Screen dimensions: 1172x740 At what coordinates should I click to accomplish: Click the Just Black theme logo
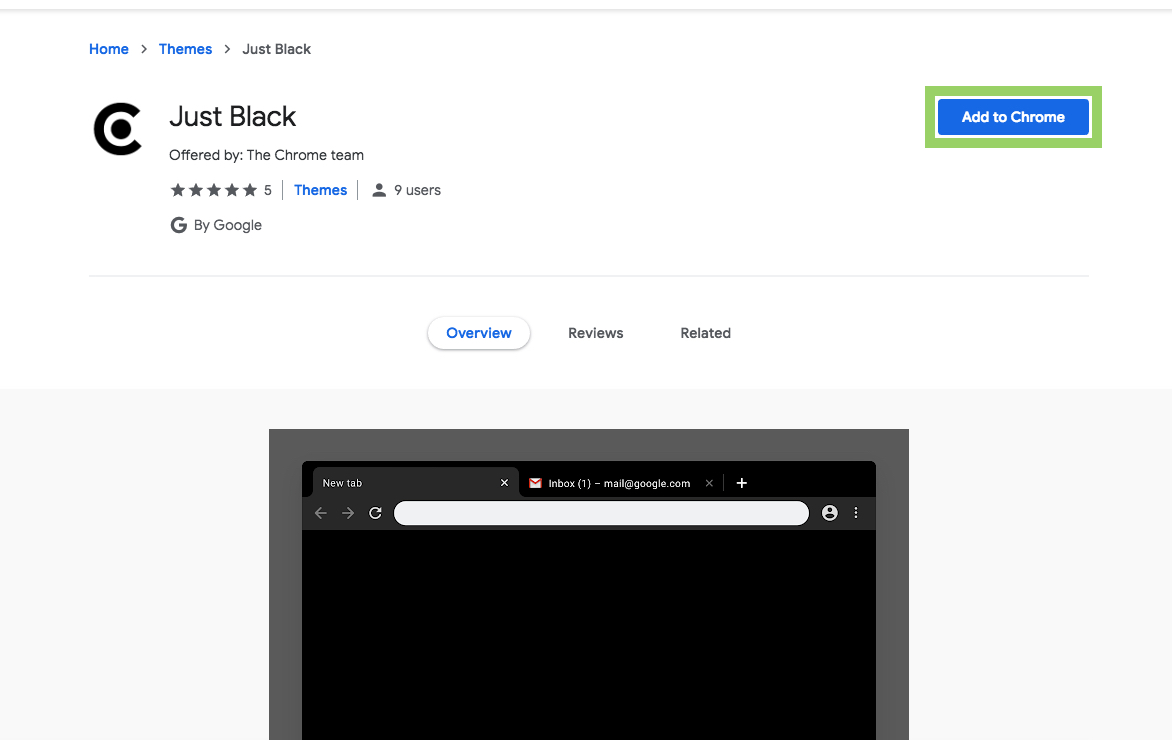tap(117, 129)
